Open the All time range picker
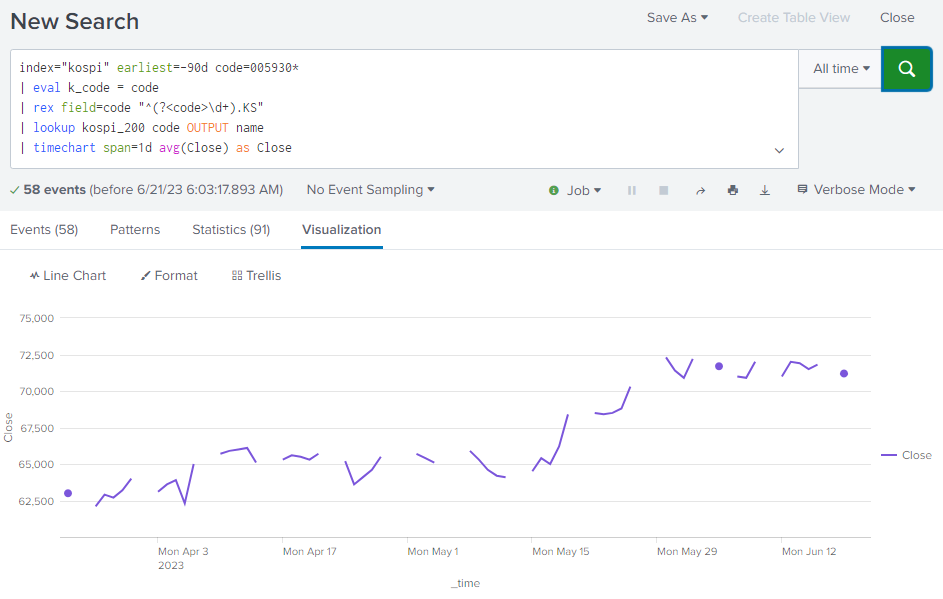 (841, 69)
